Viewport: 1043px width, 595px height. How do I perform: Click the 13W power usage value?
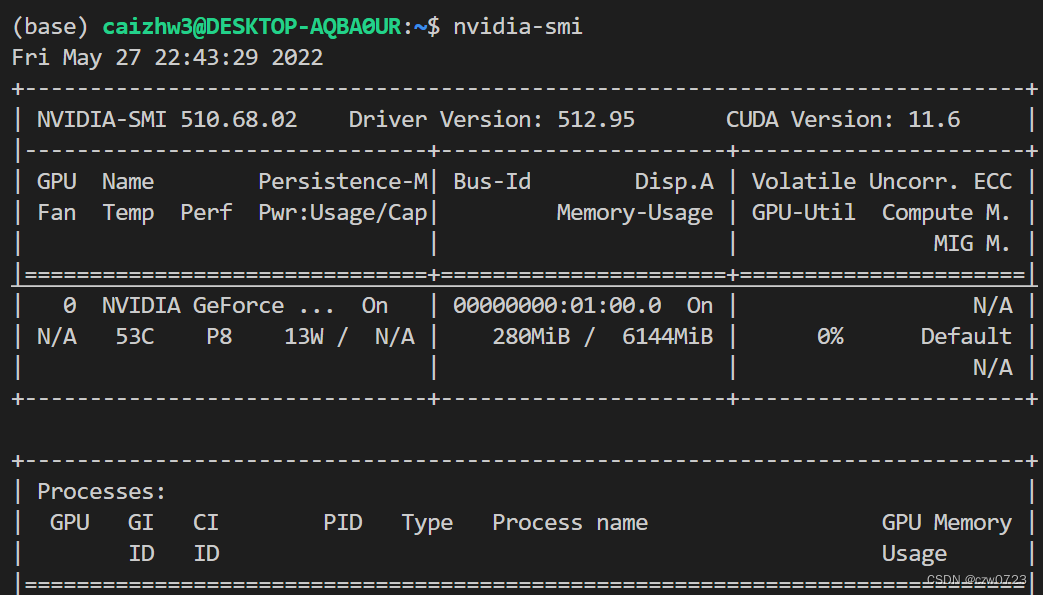(x=303, y=337)
